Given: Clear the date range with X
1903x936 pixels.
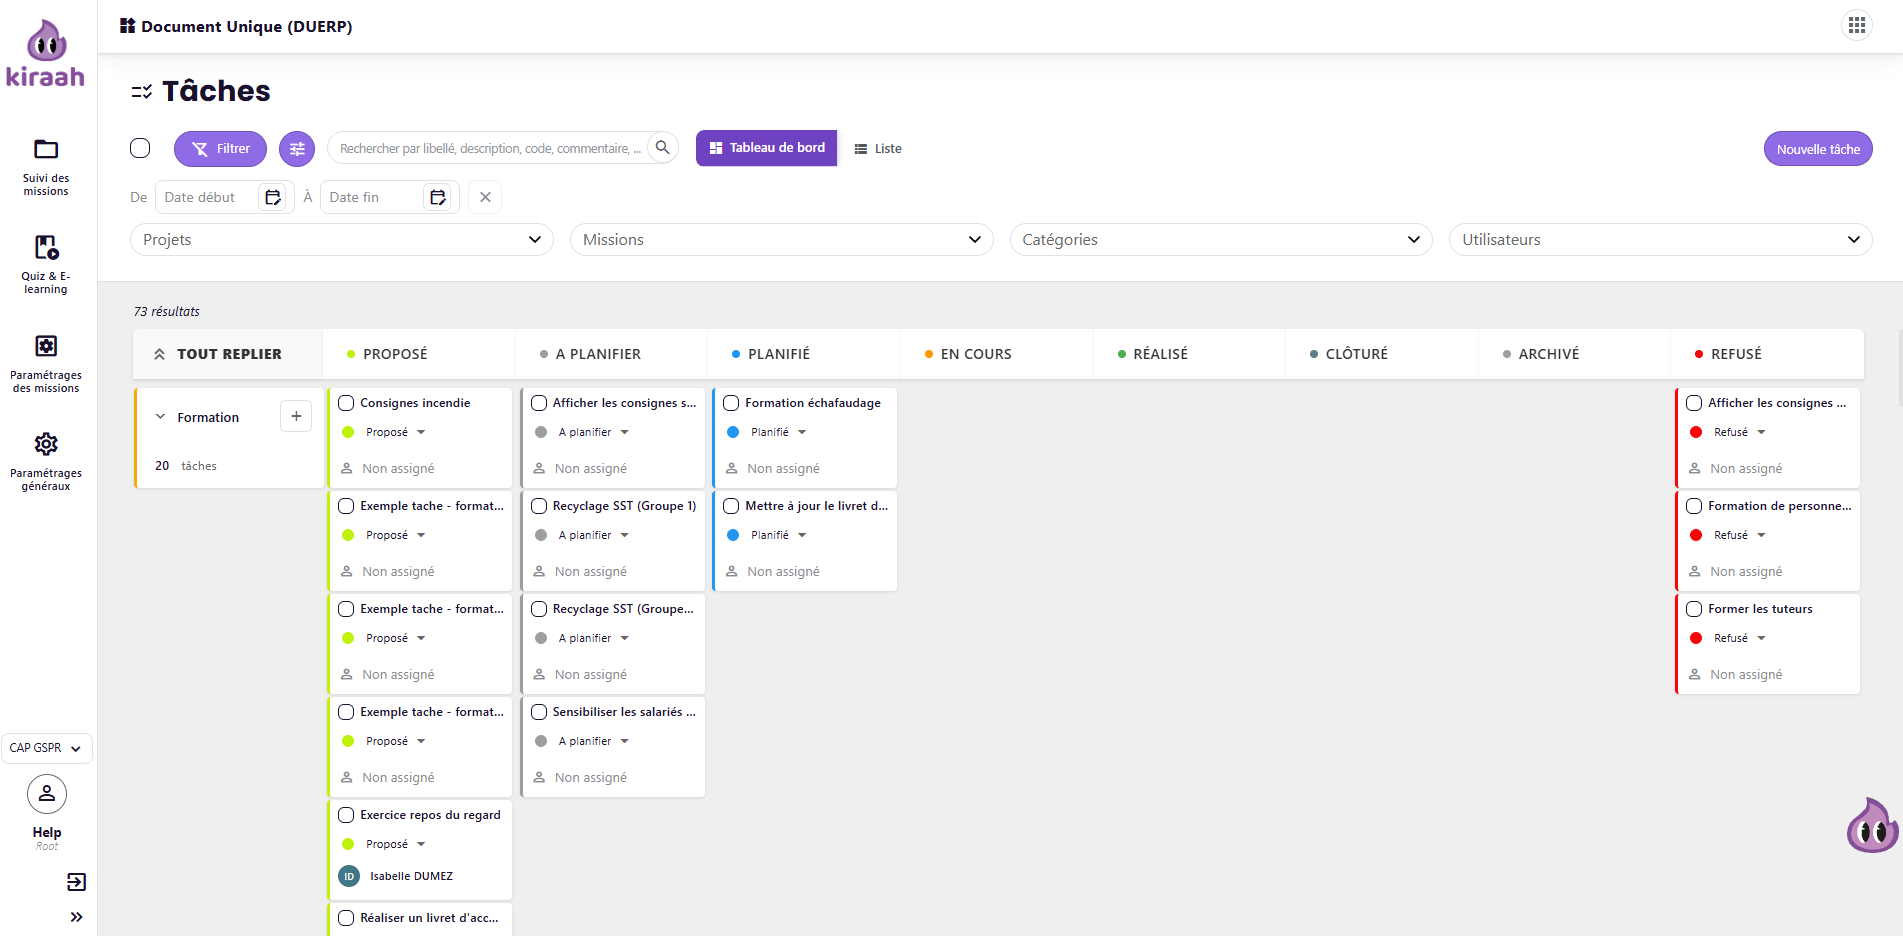Looking at the screenshot, I should coord(485,197).
